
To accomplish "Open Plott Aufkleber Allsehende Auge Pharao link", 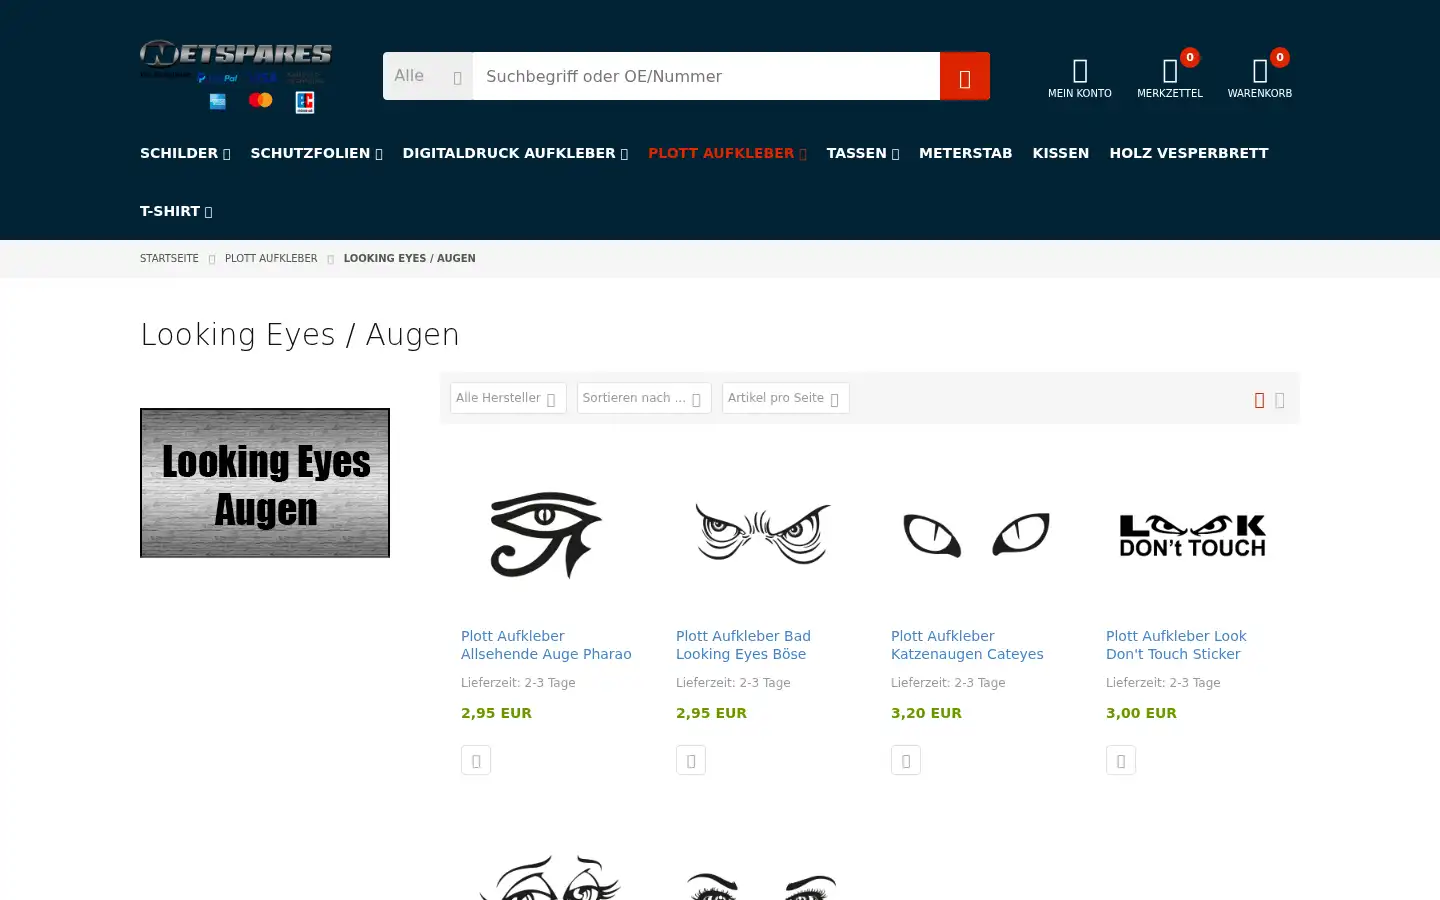I will (546, 645).
